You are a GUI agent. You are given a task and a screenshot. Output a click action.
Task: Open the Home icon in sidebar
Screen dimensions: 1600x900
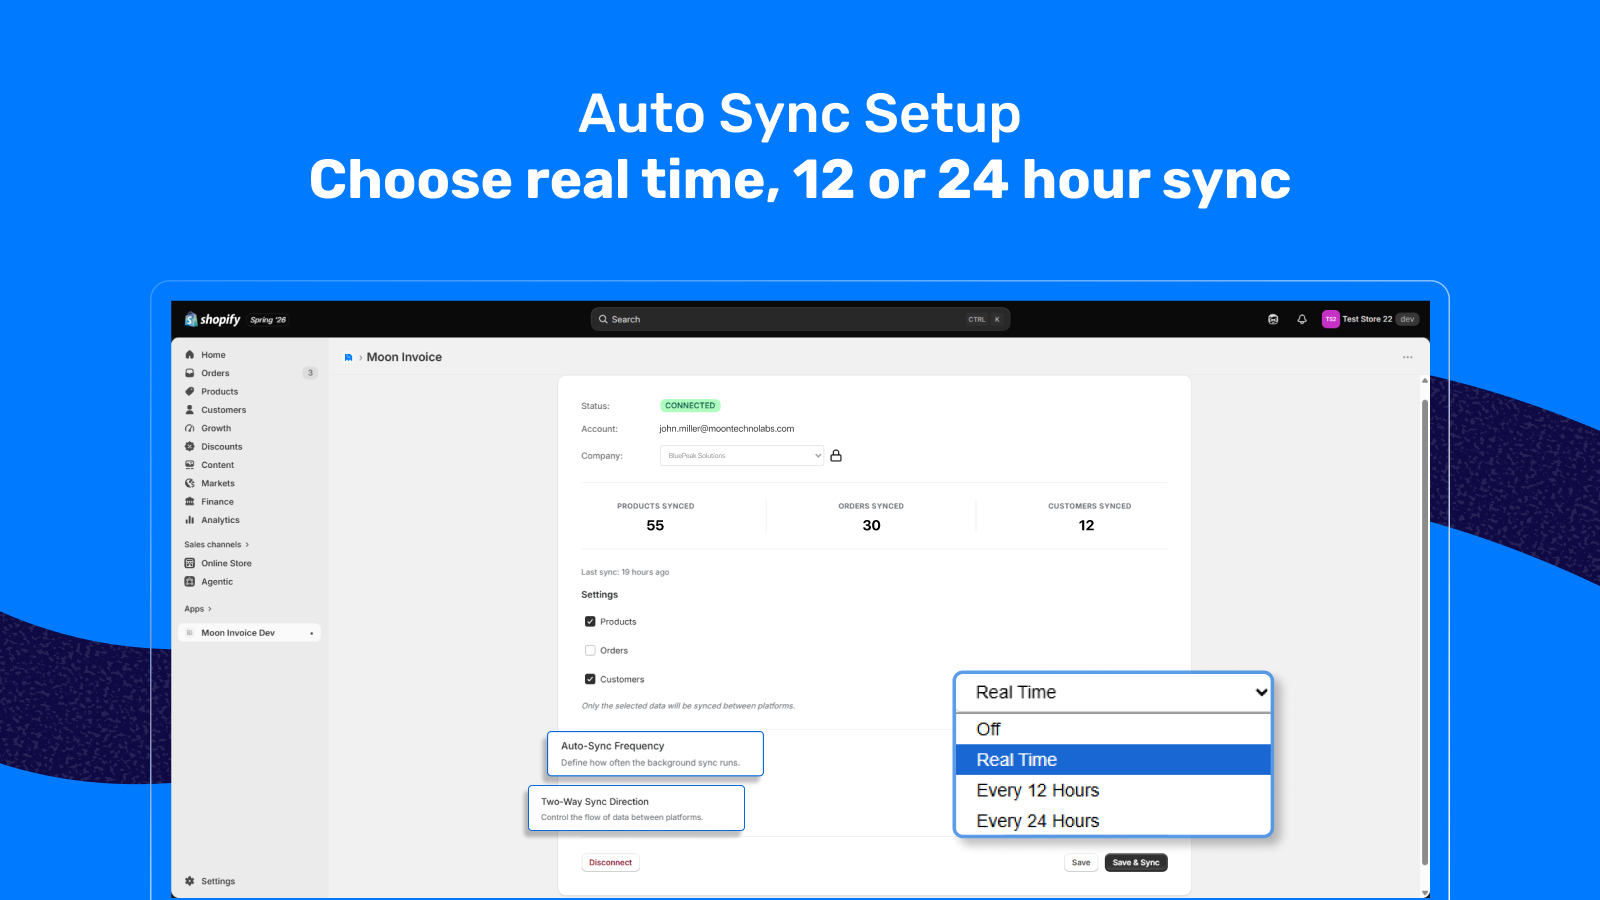190,355
